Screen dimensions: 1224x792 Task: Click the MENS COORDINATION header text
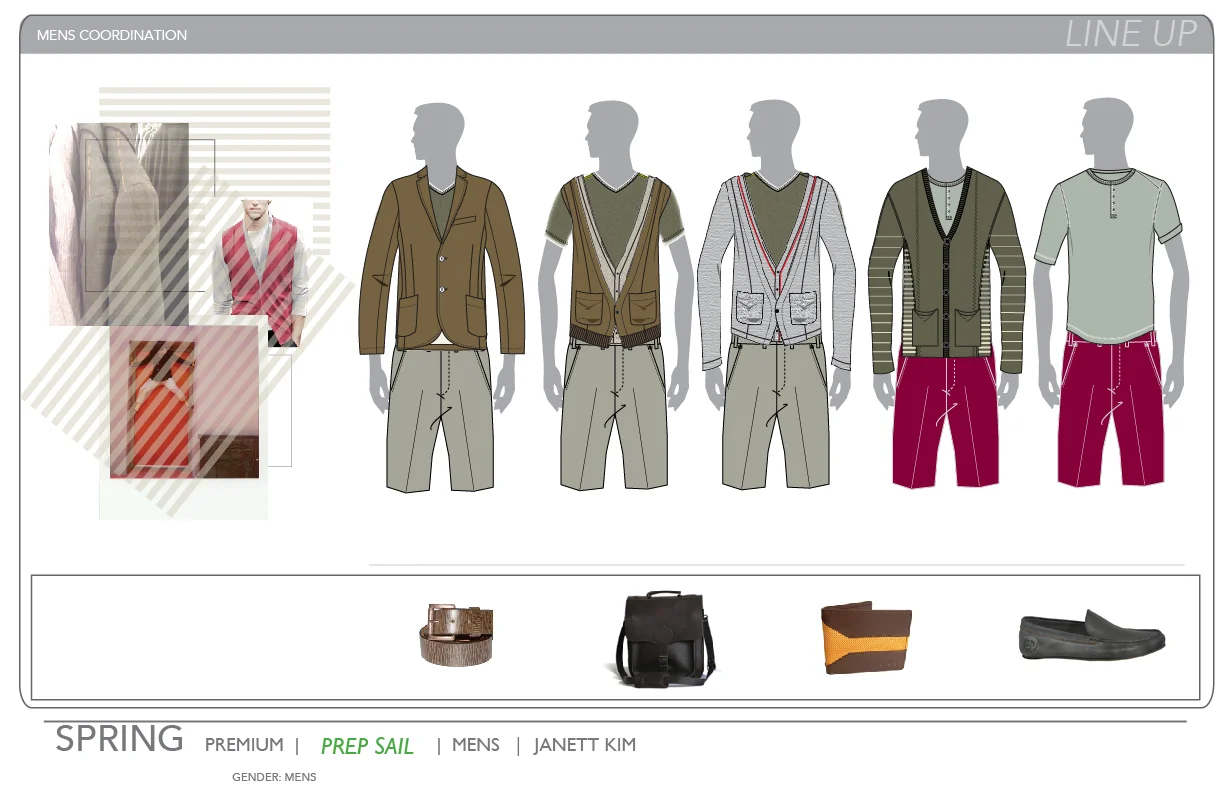(x=112, y=35)
